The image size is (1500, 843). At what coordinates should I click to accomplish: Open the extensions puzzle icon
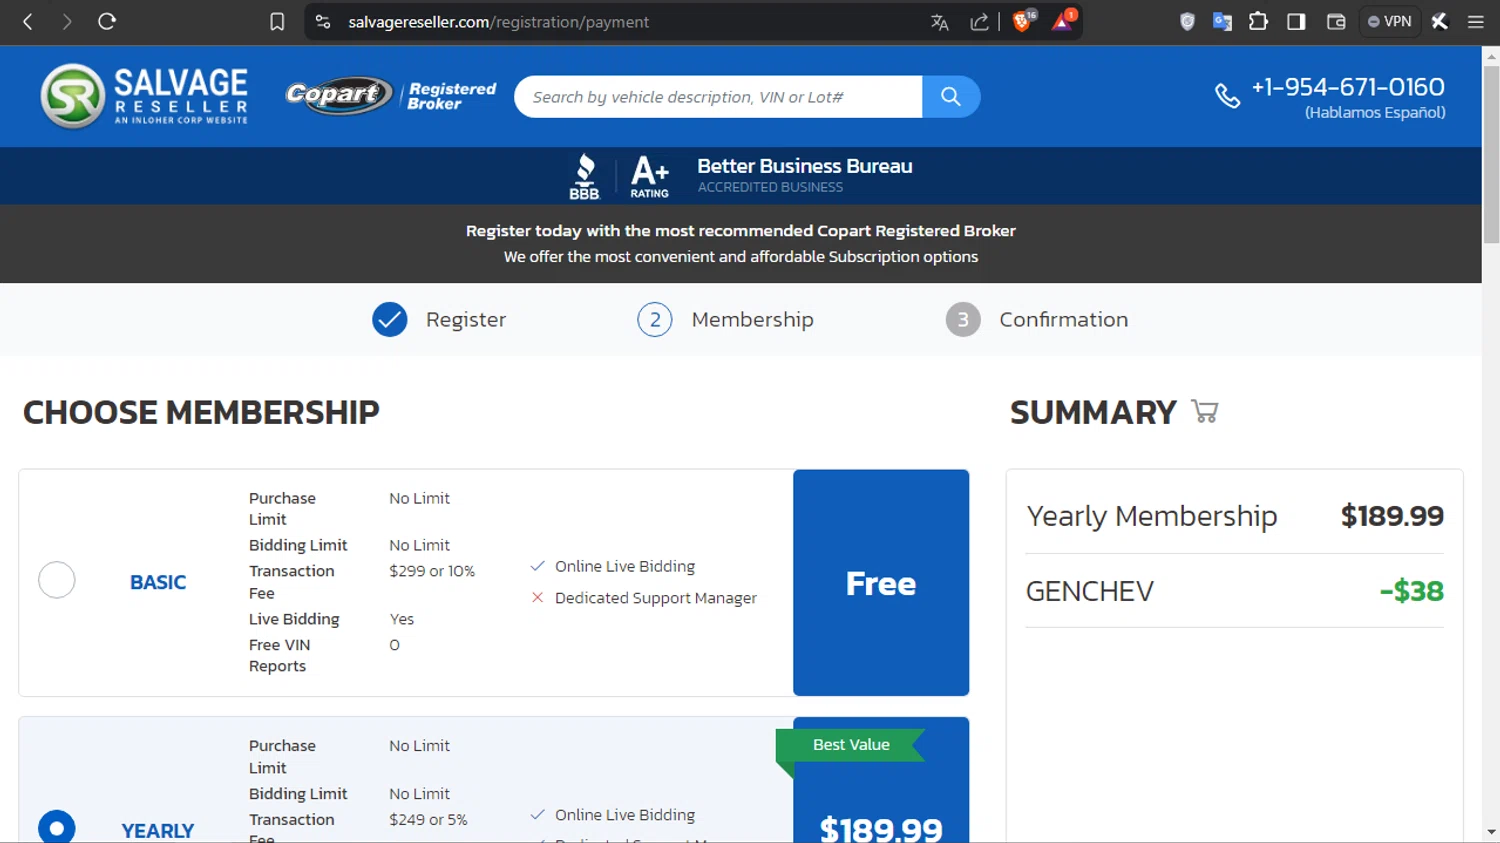[x=1258, y=21]
